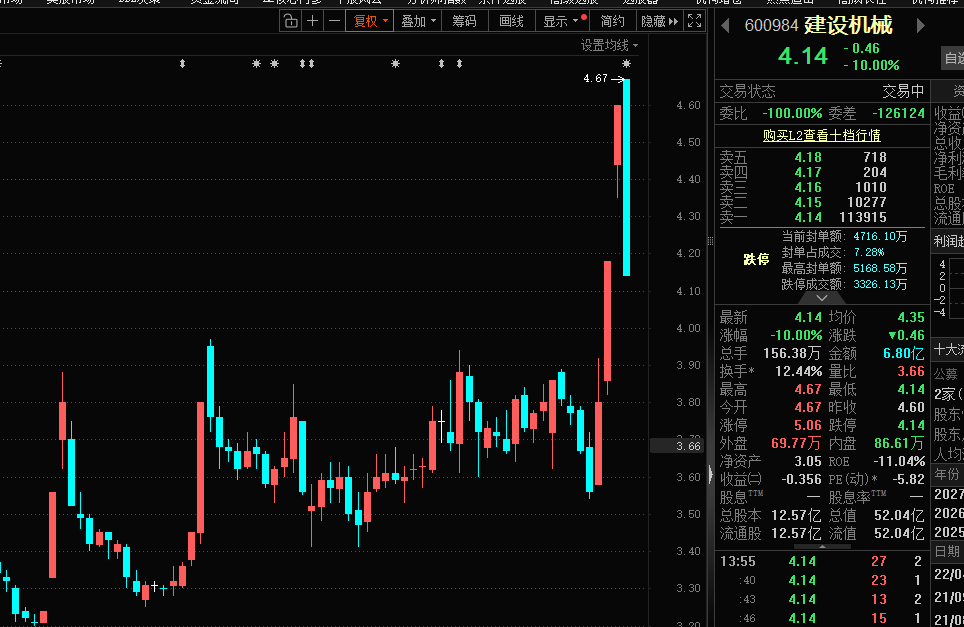Click the star event marker above latest candle
964x627 pixels.
coord(626,64)
